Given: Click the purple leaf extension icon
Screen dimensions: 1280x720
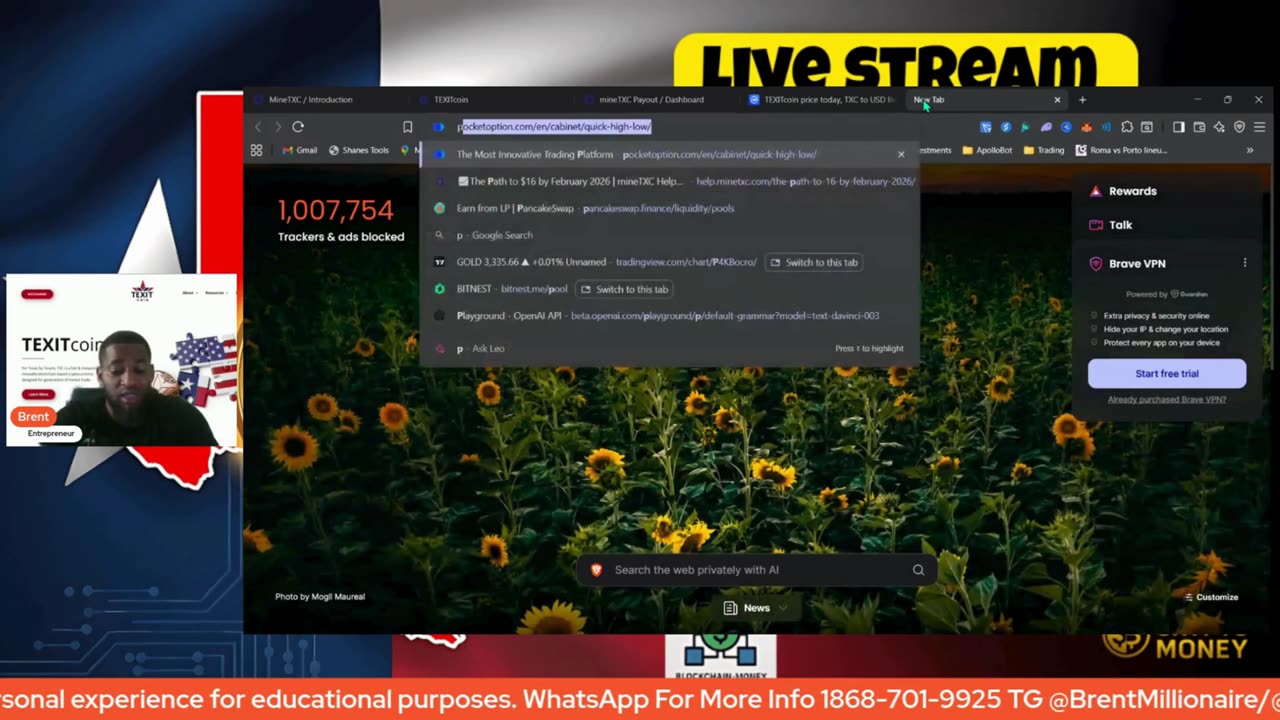Looking at the screenshot, I should [x=1046, y=127].
